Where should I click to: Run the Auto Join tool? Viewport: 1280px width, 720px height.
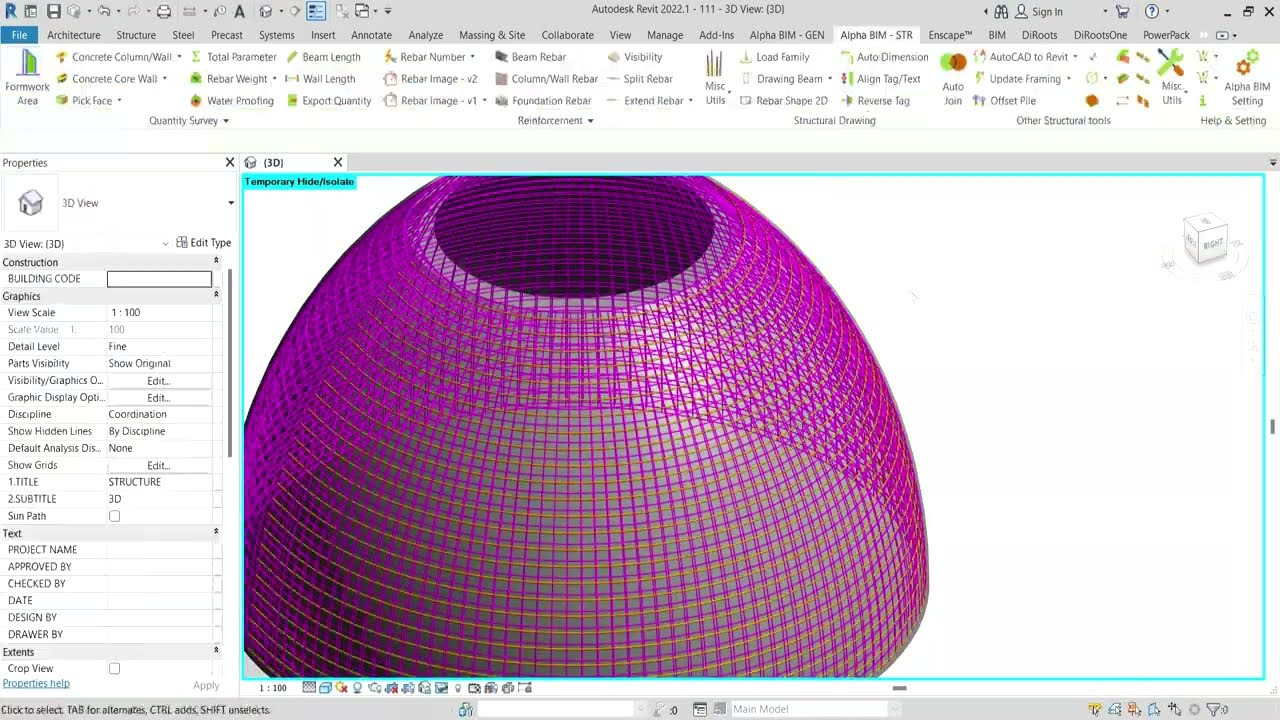click(953, 80)
